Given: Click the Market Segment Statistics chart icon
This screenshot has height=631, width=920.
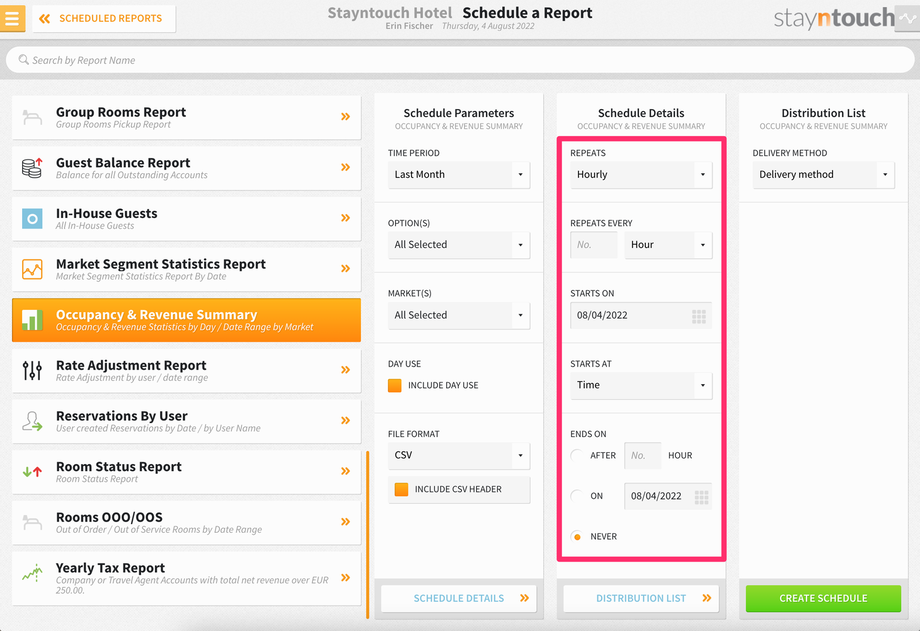Looking at the screenshot, I should [x=32, y=269].
